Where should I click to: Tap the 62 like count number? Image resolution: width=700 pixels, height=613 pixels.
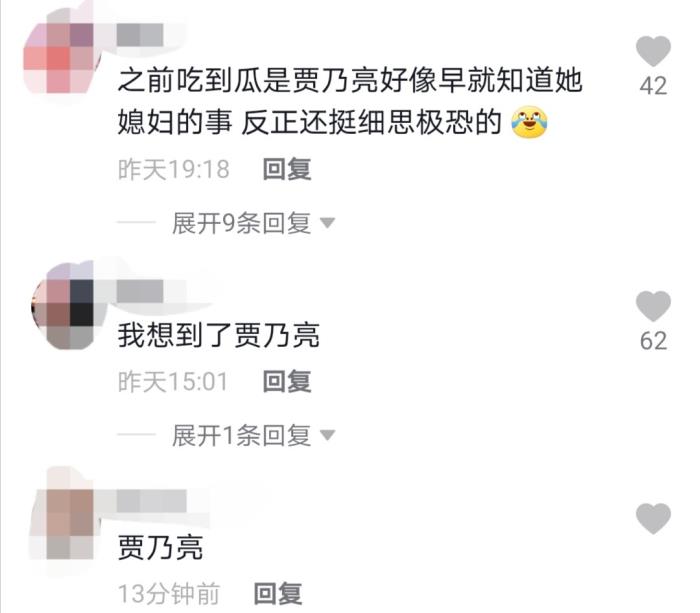point(653,341)
